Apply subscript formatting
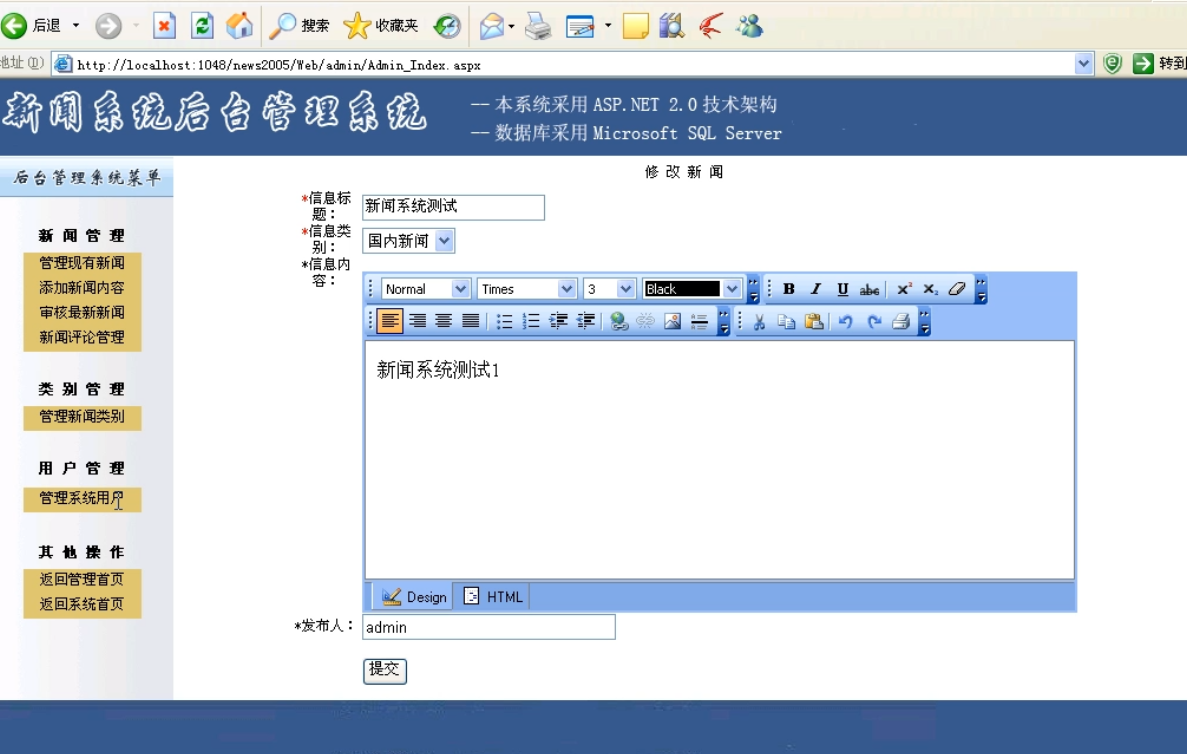This screenshot has height=754, width=1187. coord(930,289)
